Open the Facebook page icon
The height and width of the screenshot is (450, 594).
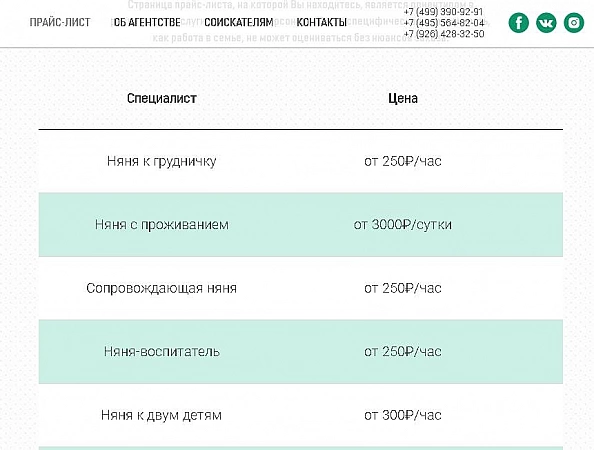point(518,23)
